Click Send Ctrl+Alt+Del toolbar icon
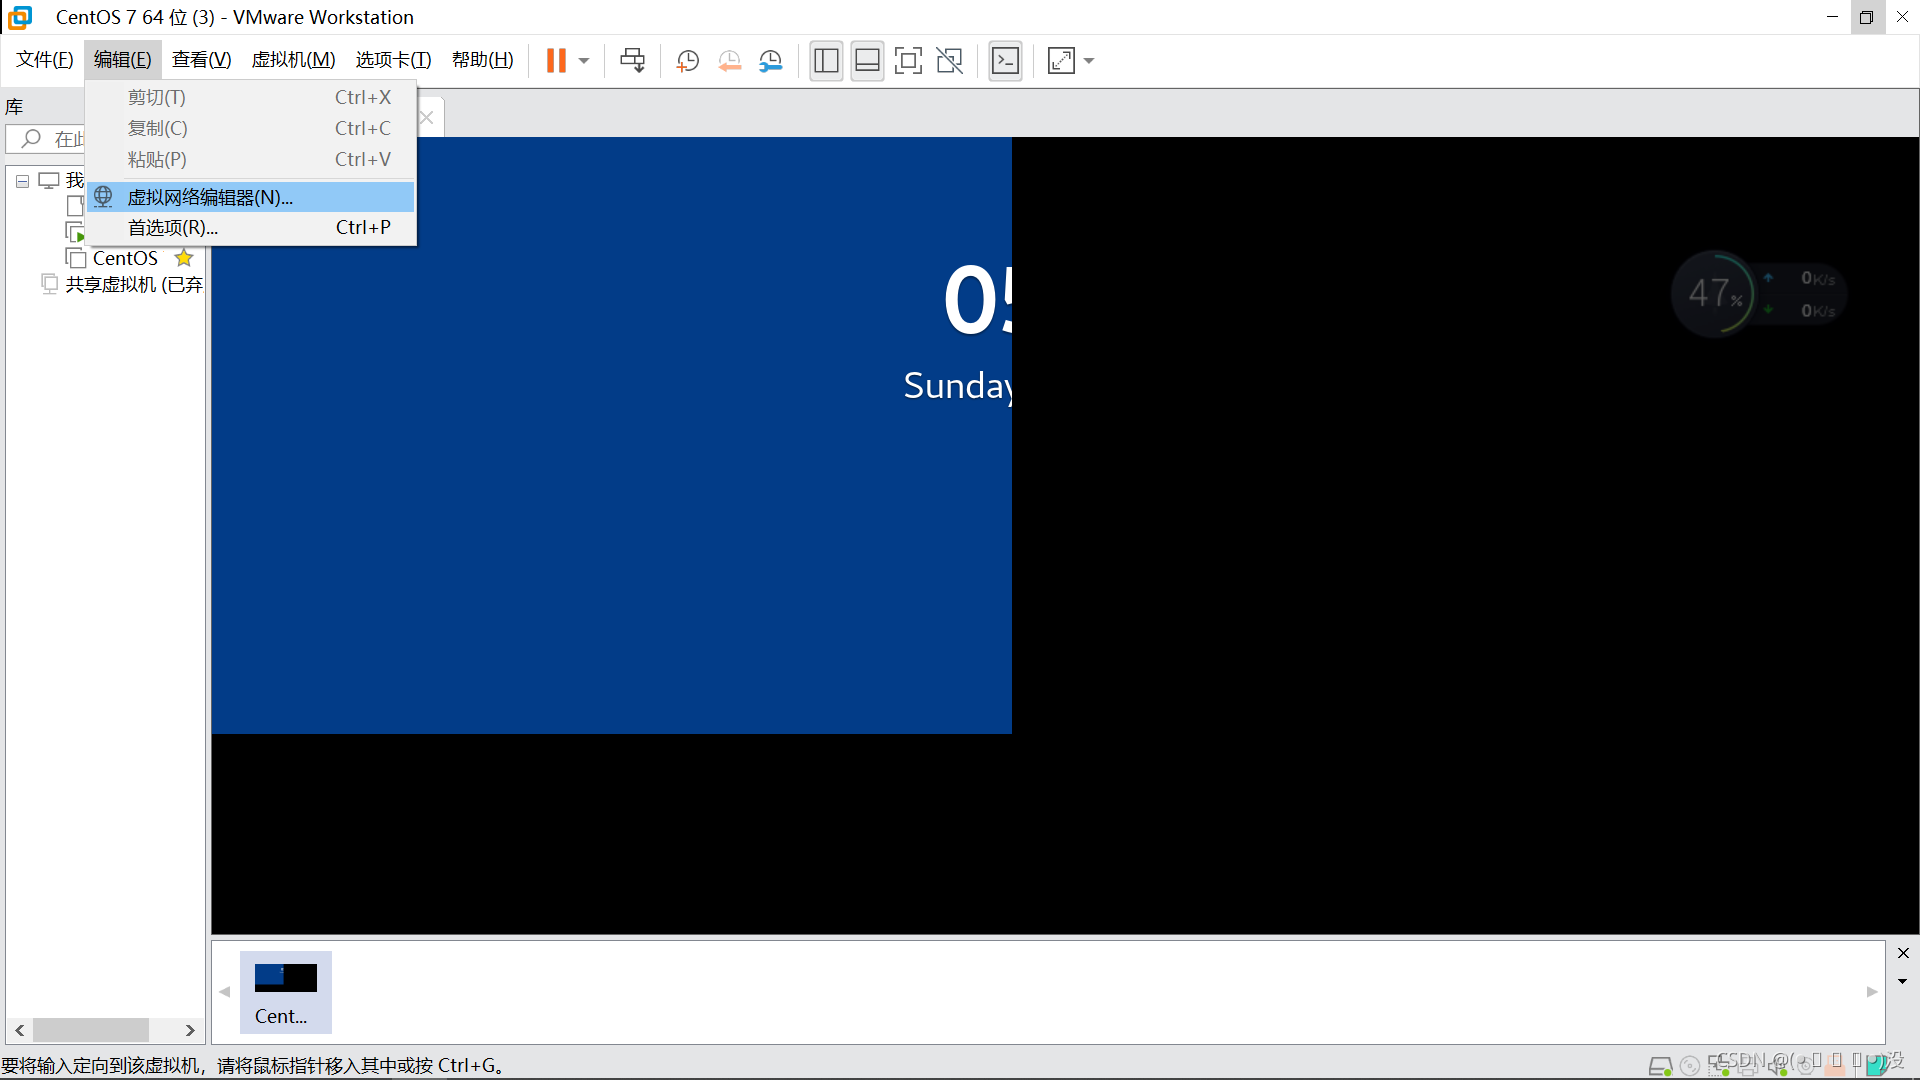Image resolution: width=1920 pixels, height=1080 pixels. [x=632, y=61]
